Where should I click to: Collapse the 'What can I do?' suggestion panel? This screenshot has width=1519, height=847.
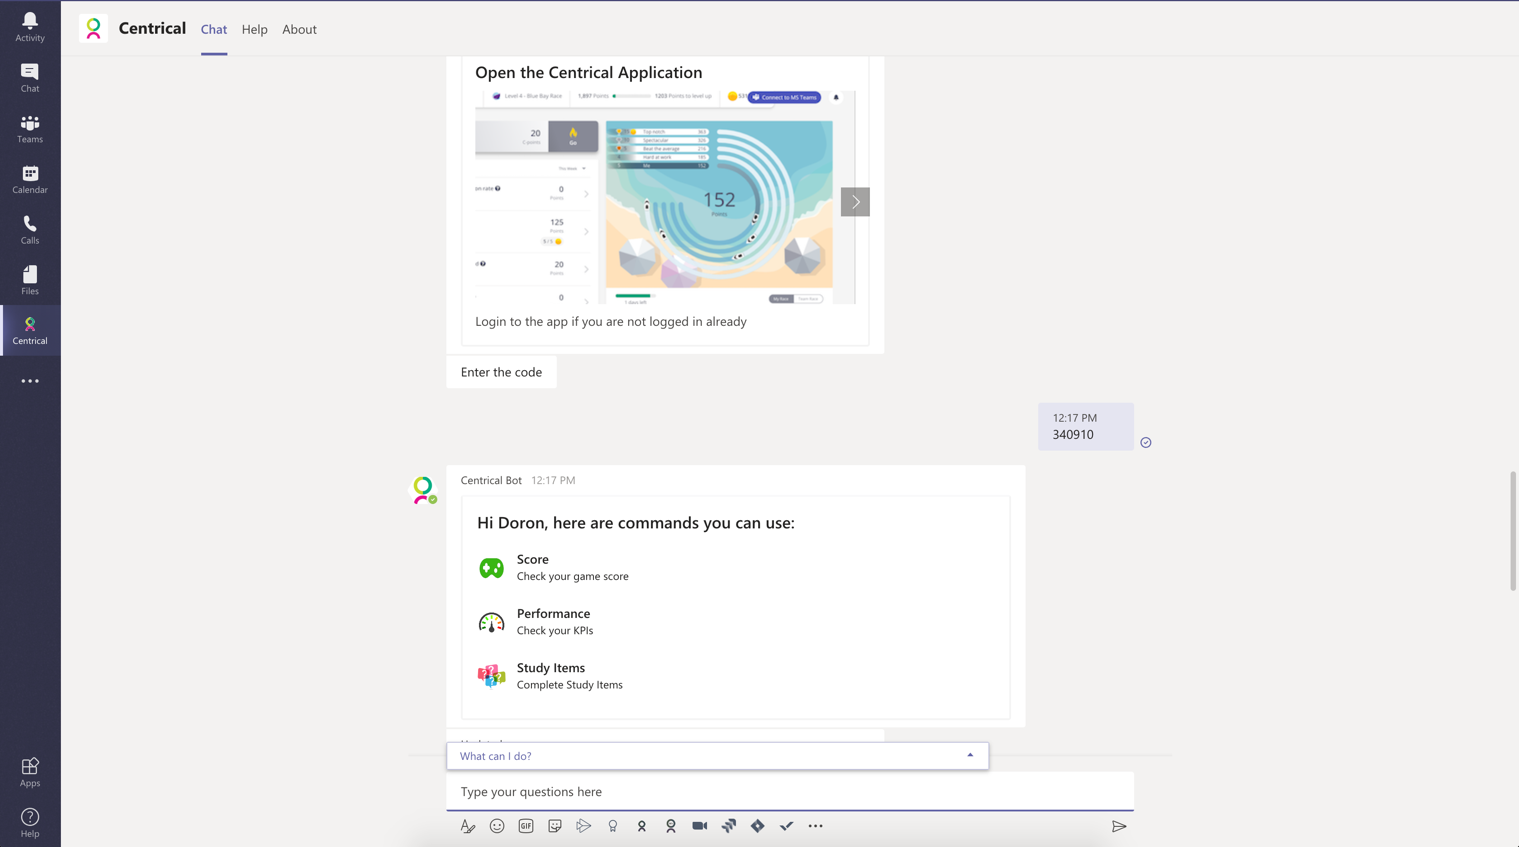coord(969,756)
